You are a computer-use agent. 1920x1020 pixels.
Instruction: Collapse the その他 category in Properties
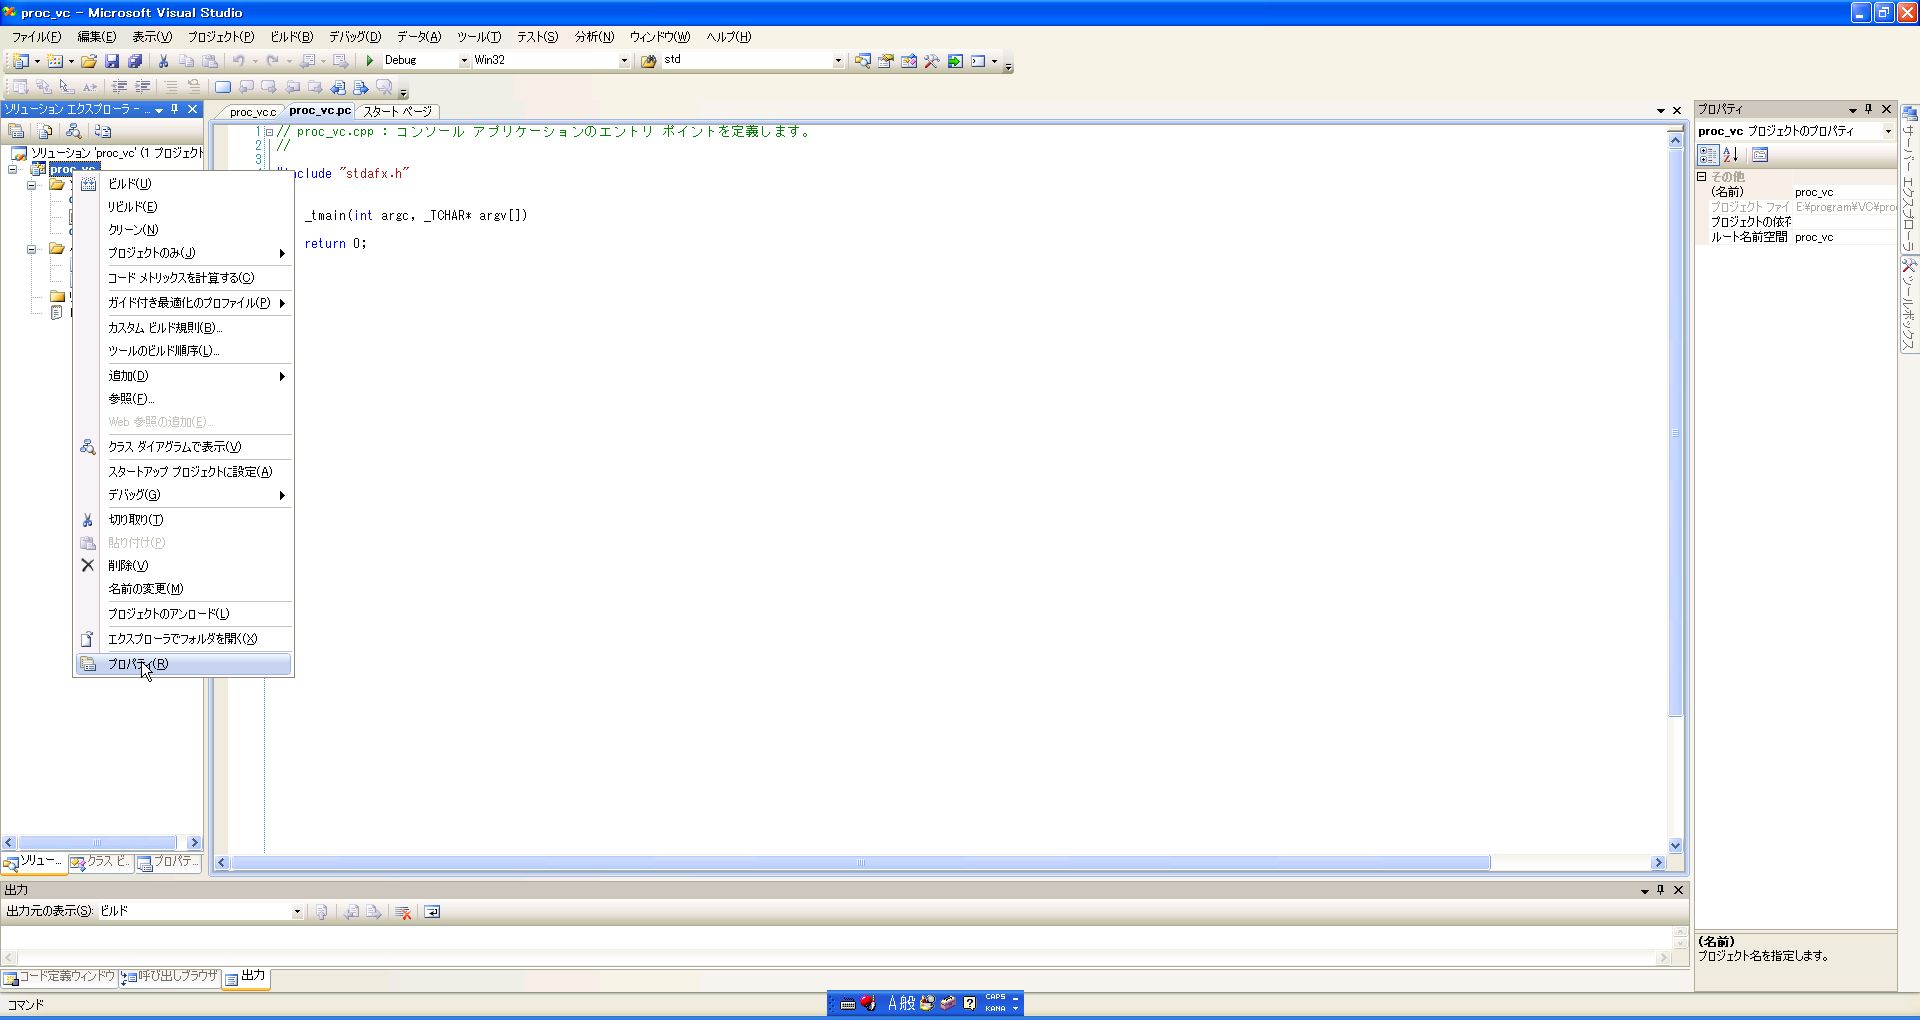click(x=1702, y=177)
